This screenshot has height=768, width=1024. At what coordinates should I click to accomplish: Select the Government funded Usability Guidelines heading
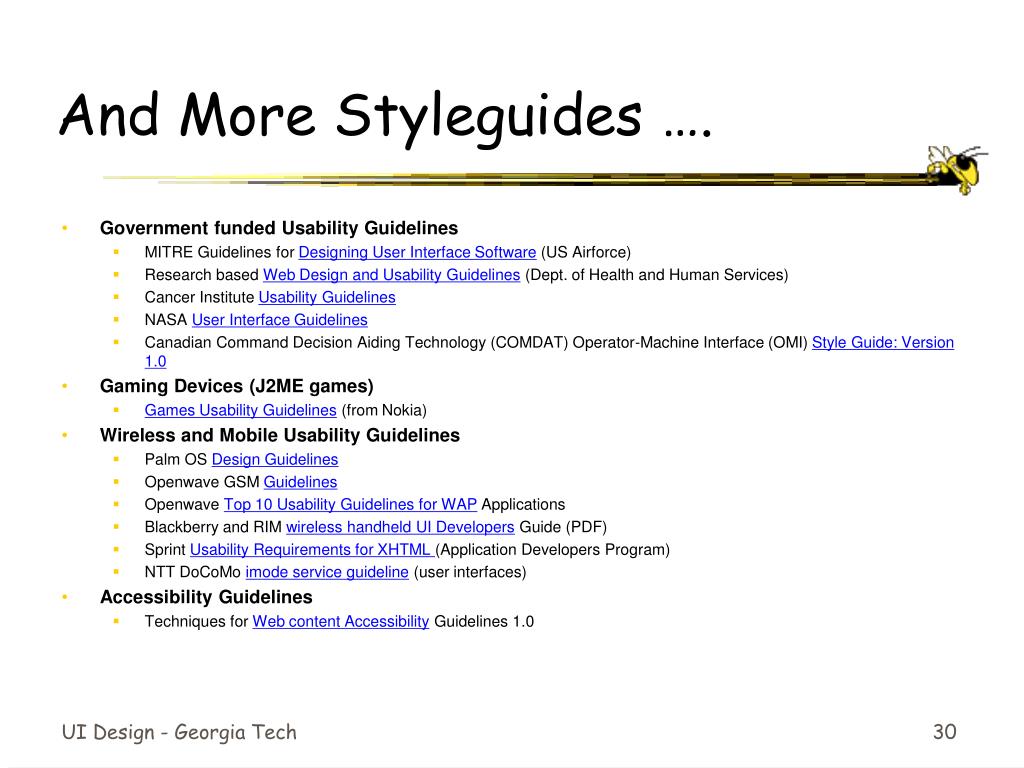279,228
